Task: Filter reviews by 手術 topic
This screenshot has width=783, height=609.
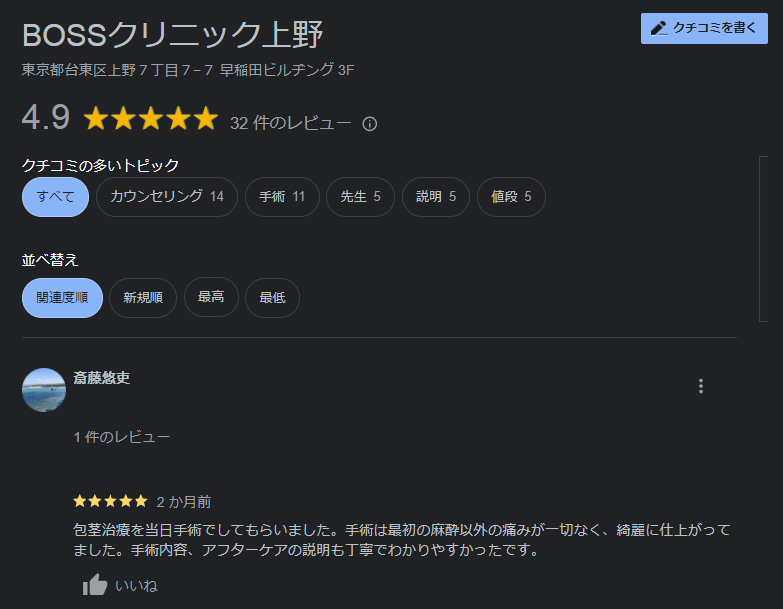Action: [282, 197]
